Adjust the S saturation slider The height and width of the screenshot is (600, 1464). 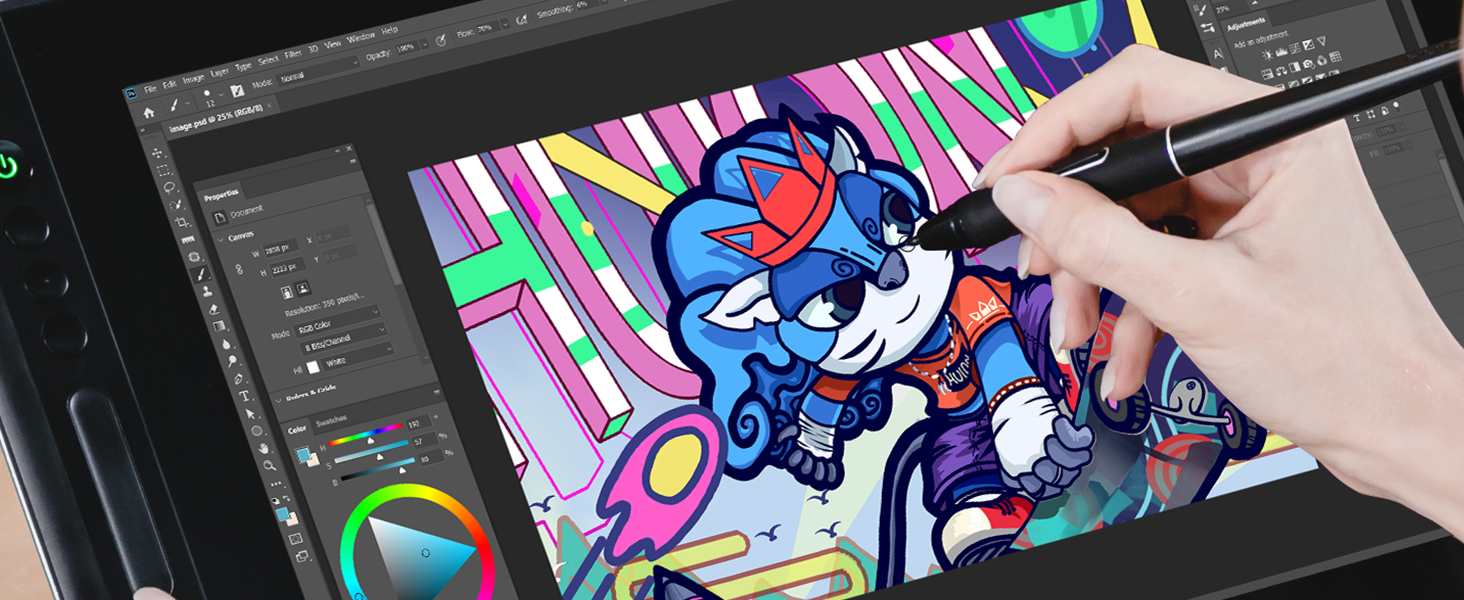(372, 452)
